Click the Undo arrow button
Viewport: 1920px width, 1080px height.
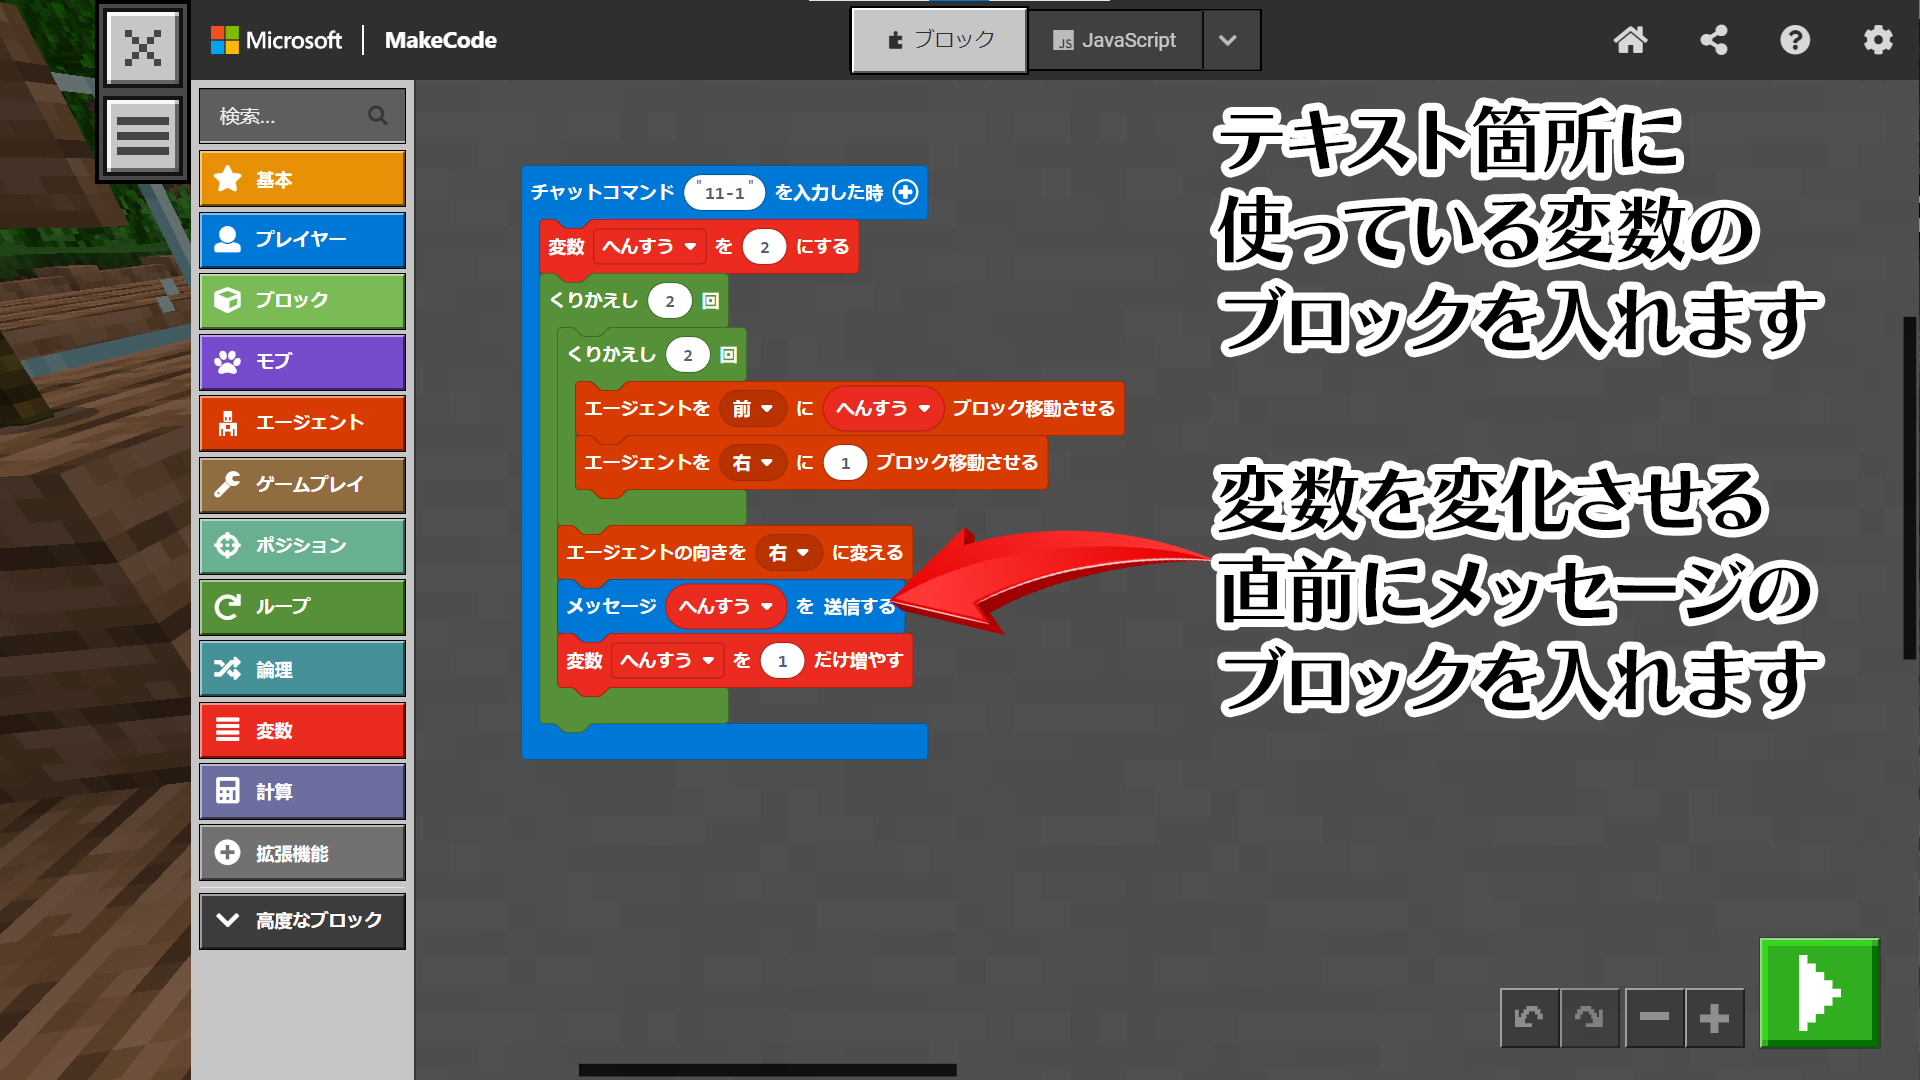point(1529,1018)
